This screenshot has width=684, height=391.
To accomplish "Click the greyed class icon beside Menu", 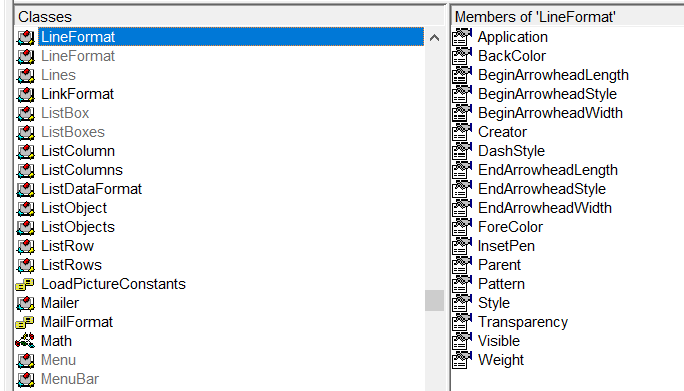I will point(25,360).
